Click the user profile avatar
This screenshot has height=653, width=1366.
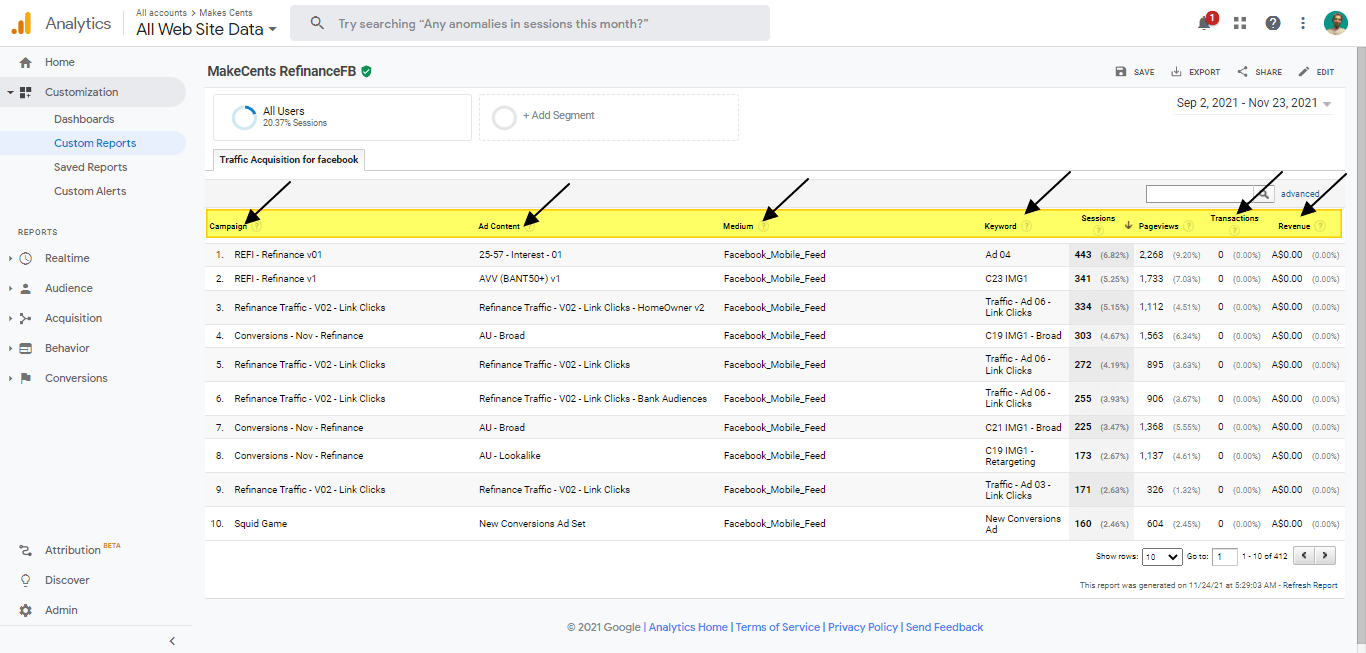tap(1336, 23)
